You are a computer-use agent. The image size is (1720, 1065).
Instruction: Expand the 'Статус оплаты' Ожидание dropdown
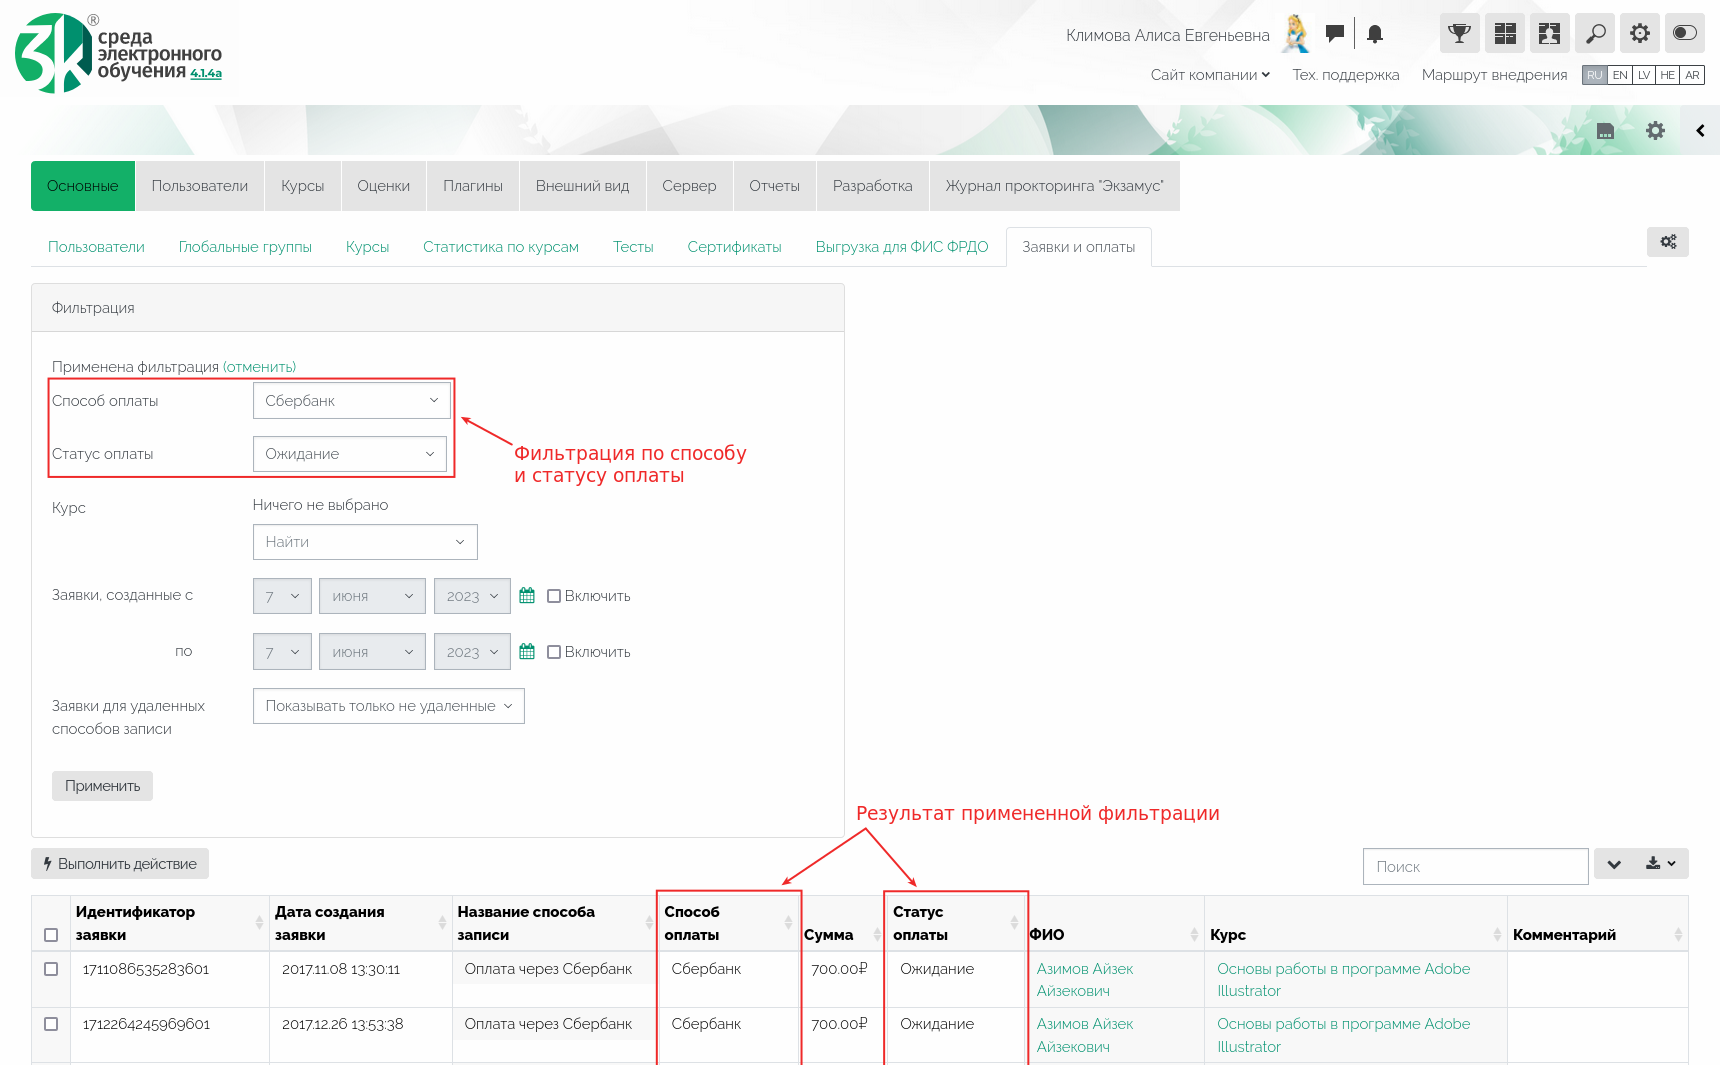(349, 454)
